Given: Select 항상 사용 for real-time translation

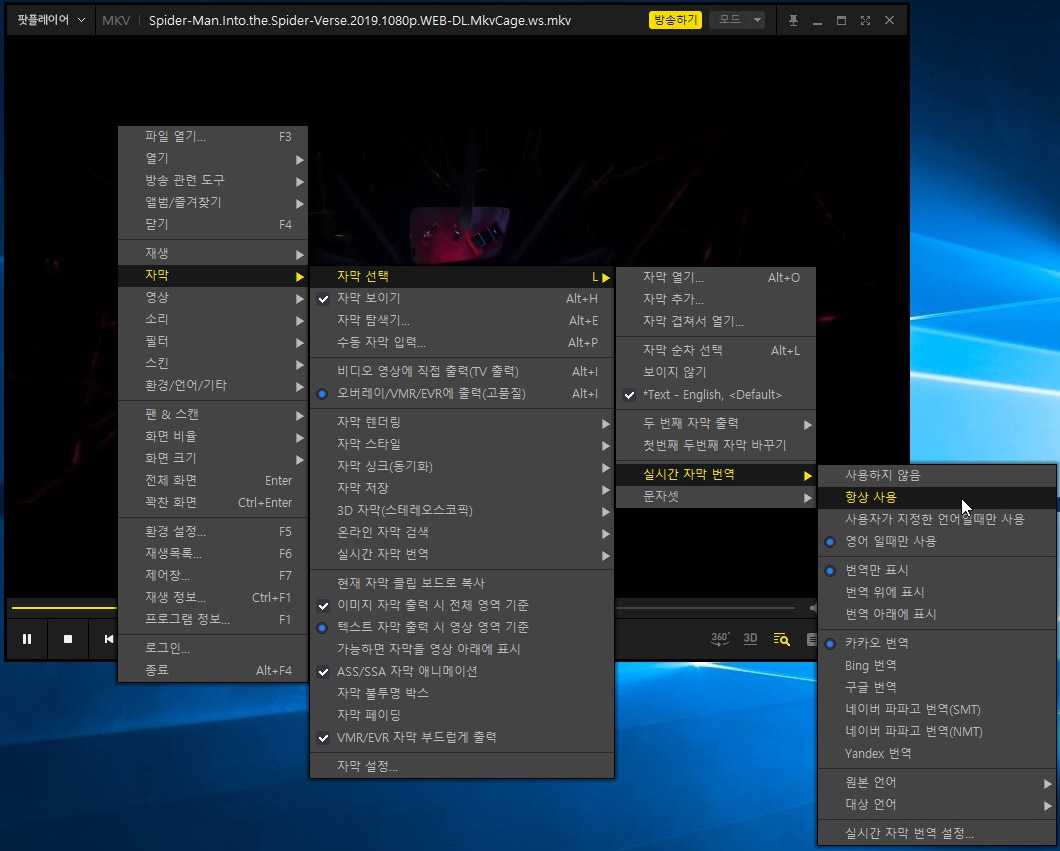Looking at the screenshot, I should [x=937, y=497].
